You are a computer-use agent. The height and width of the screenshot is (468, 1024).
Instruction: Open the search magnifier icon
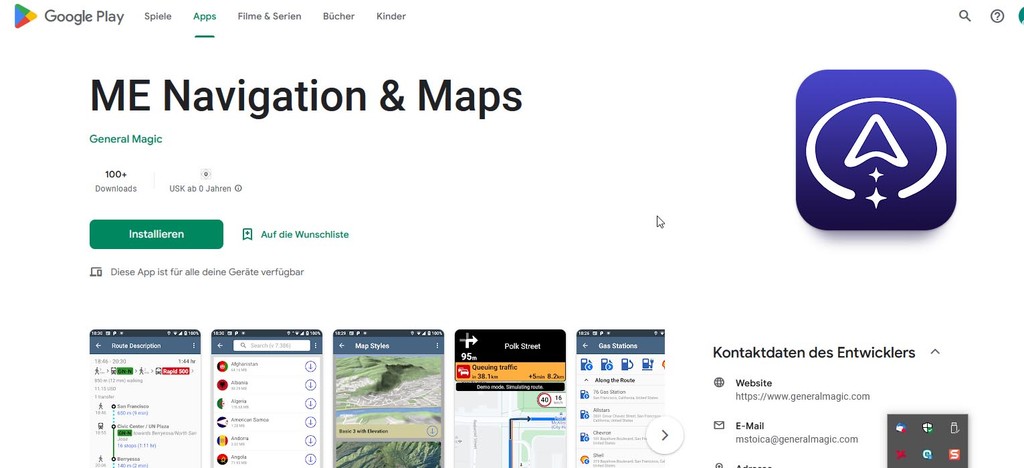pyautogui.click(x=965, y=16)
